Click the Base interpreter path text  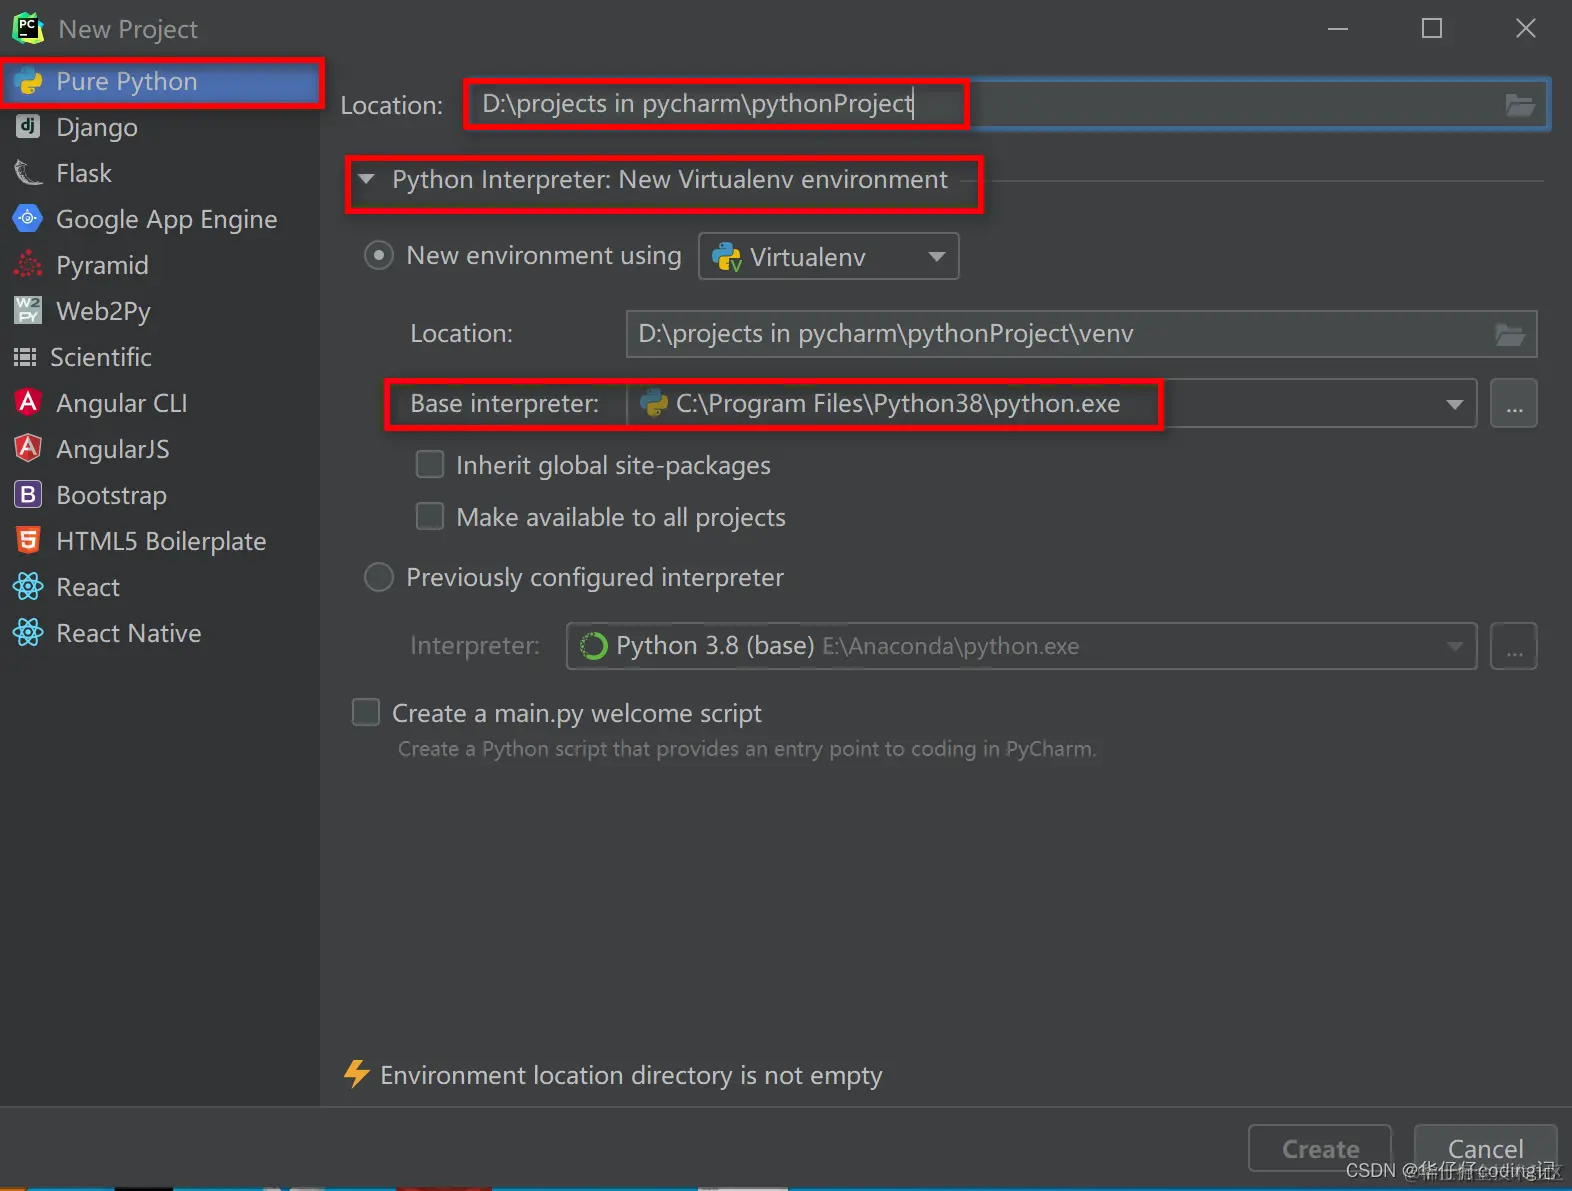click(898, 404)
